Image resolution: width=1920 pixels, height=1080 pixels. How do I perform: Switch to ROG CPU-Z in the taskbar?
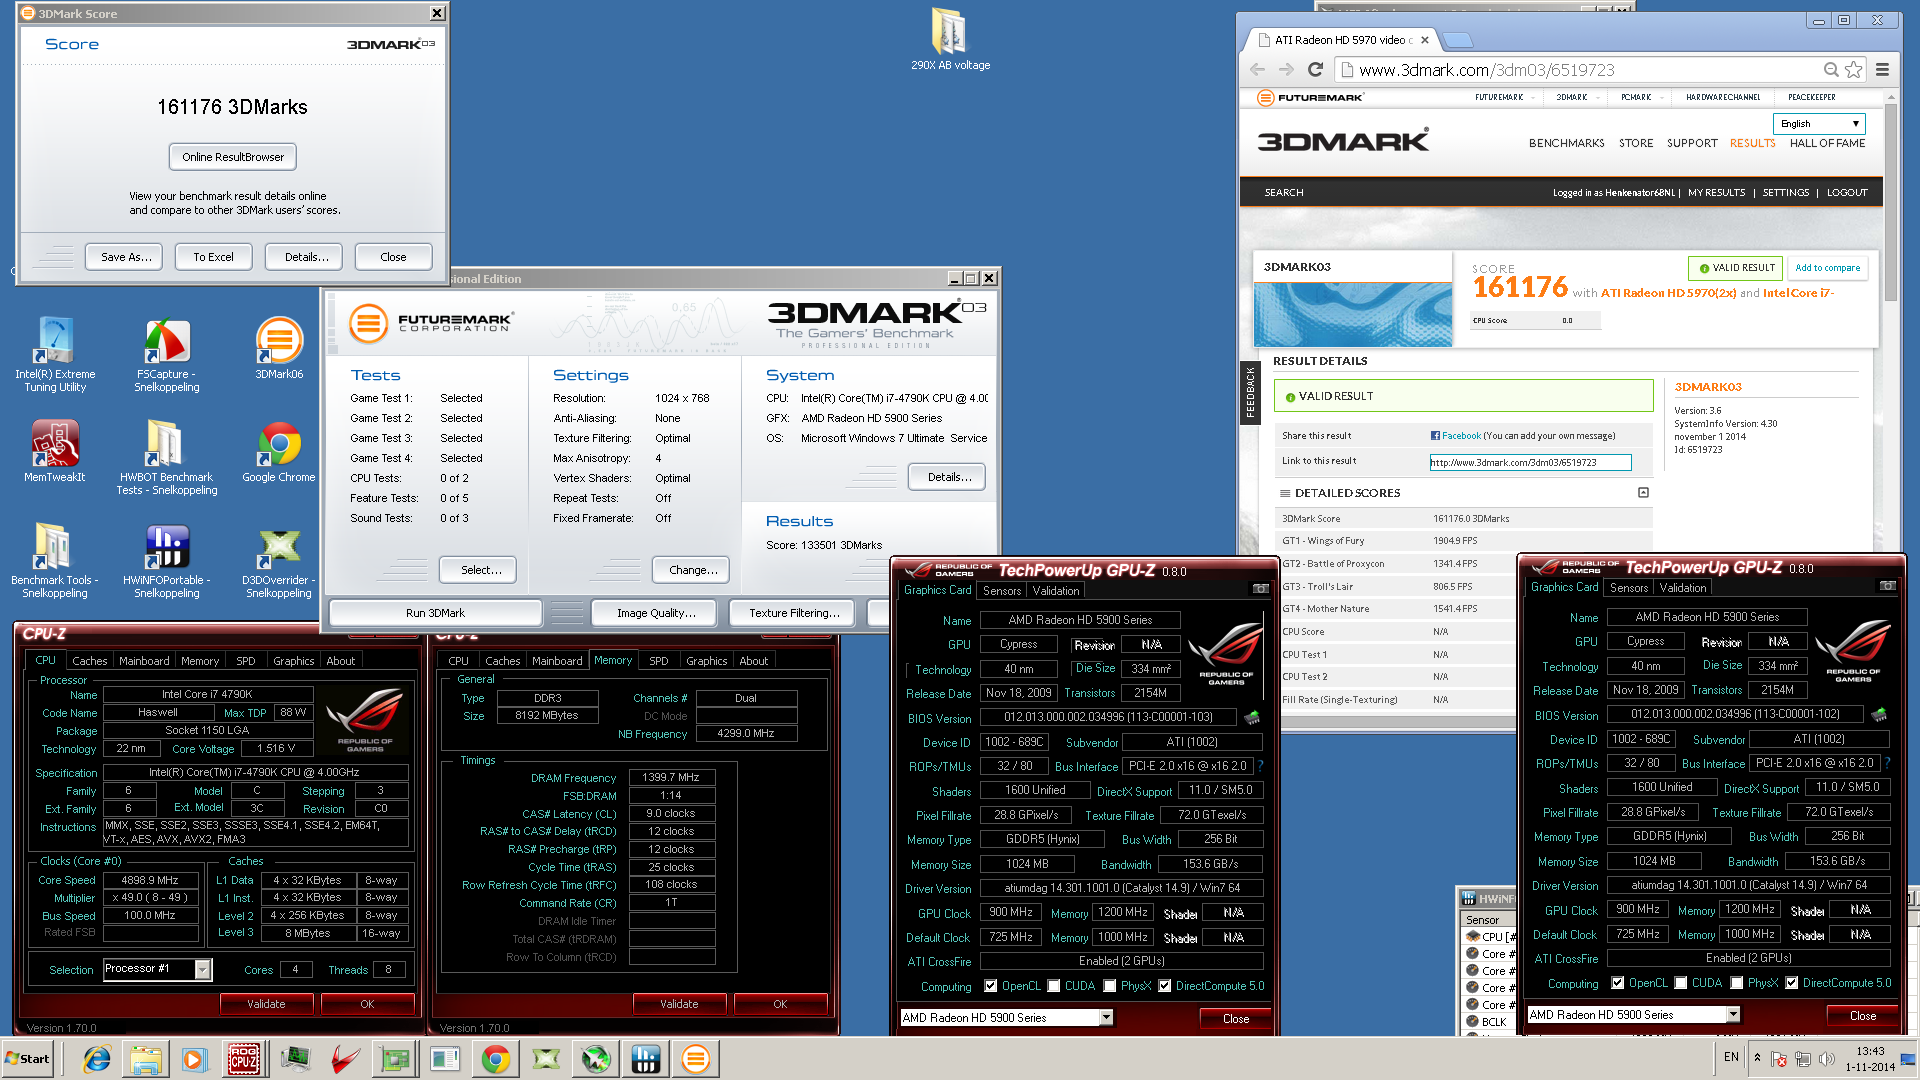244,1059
